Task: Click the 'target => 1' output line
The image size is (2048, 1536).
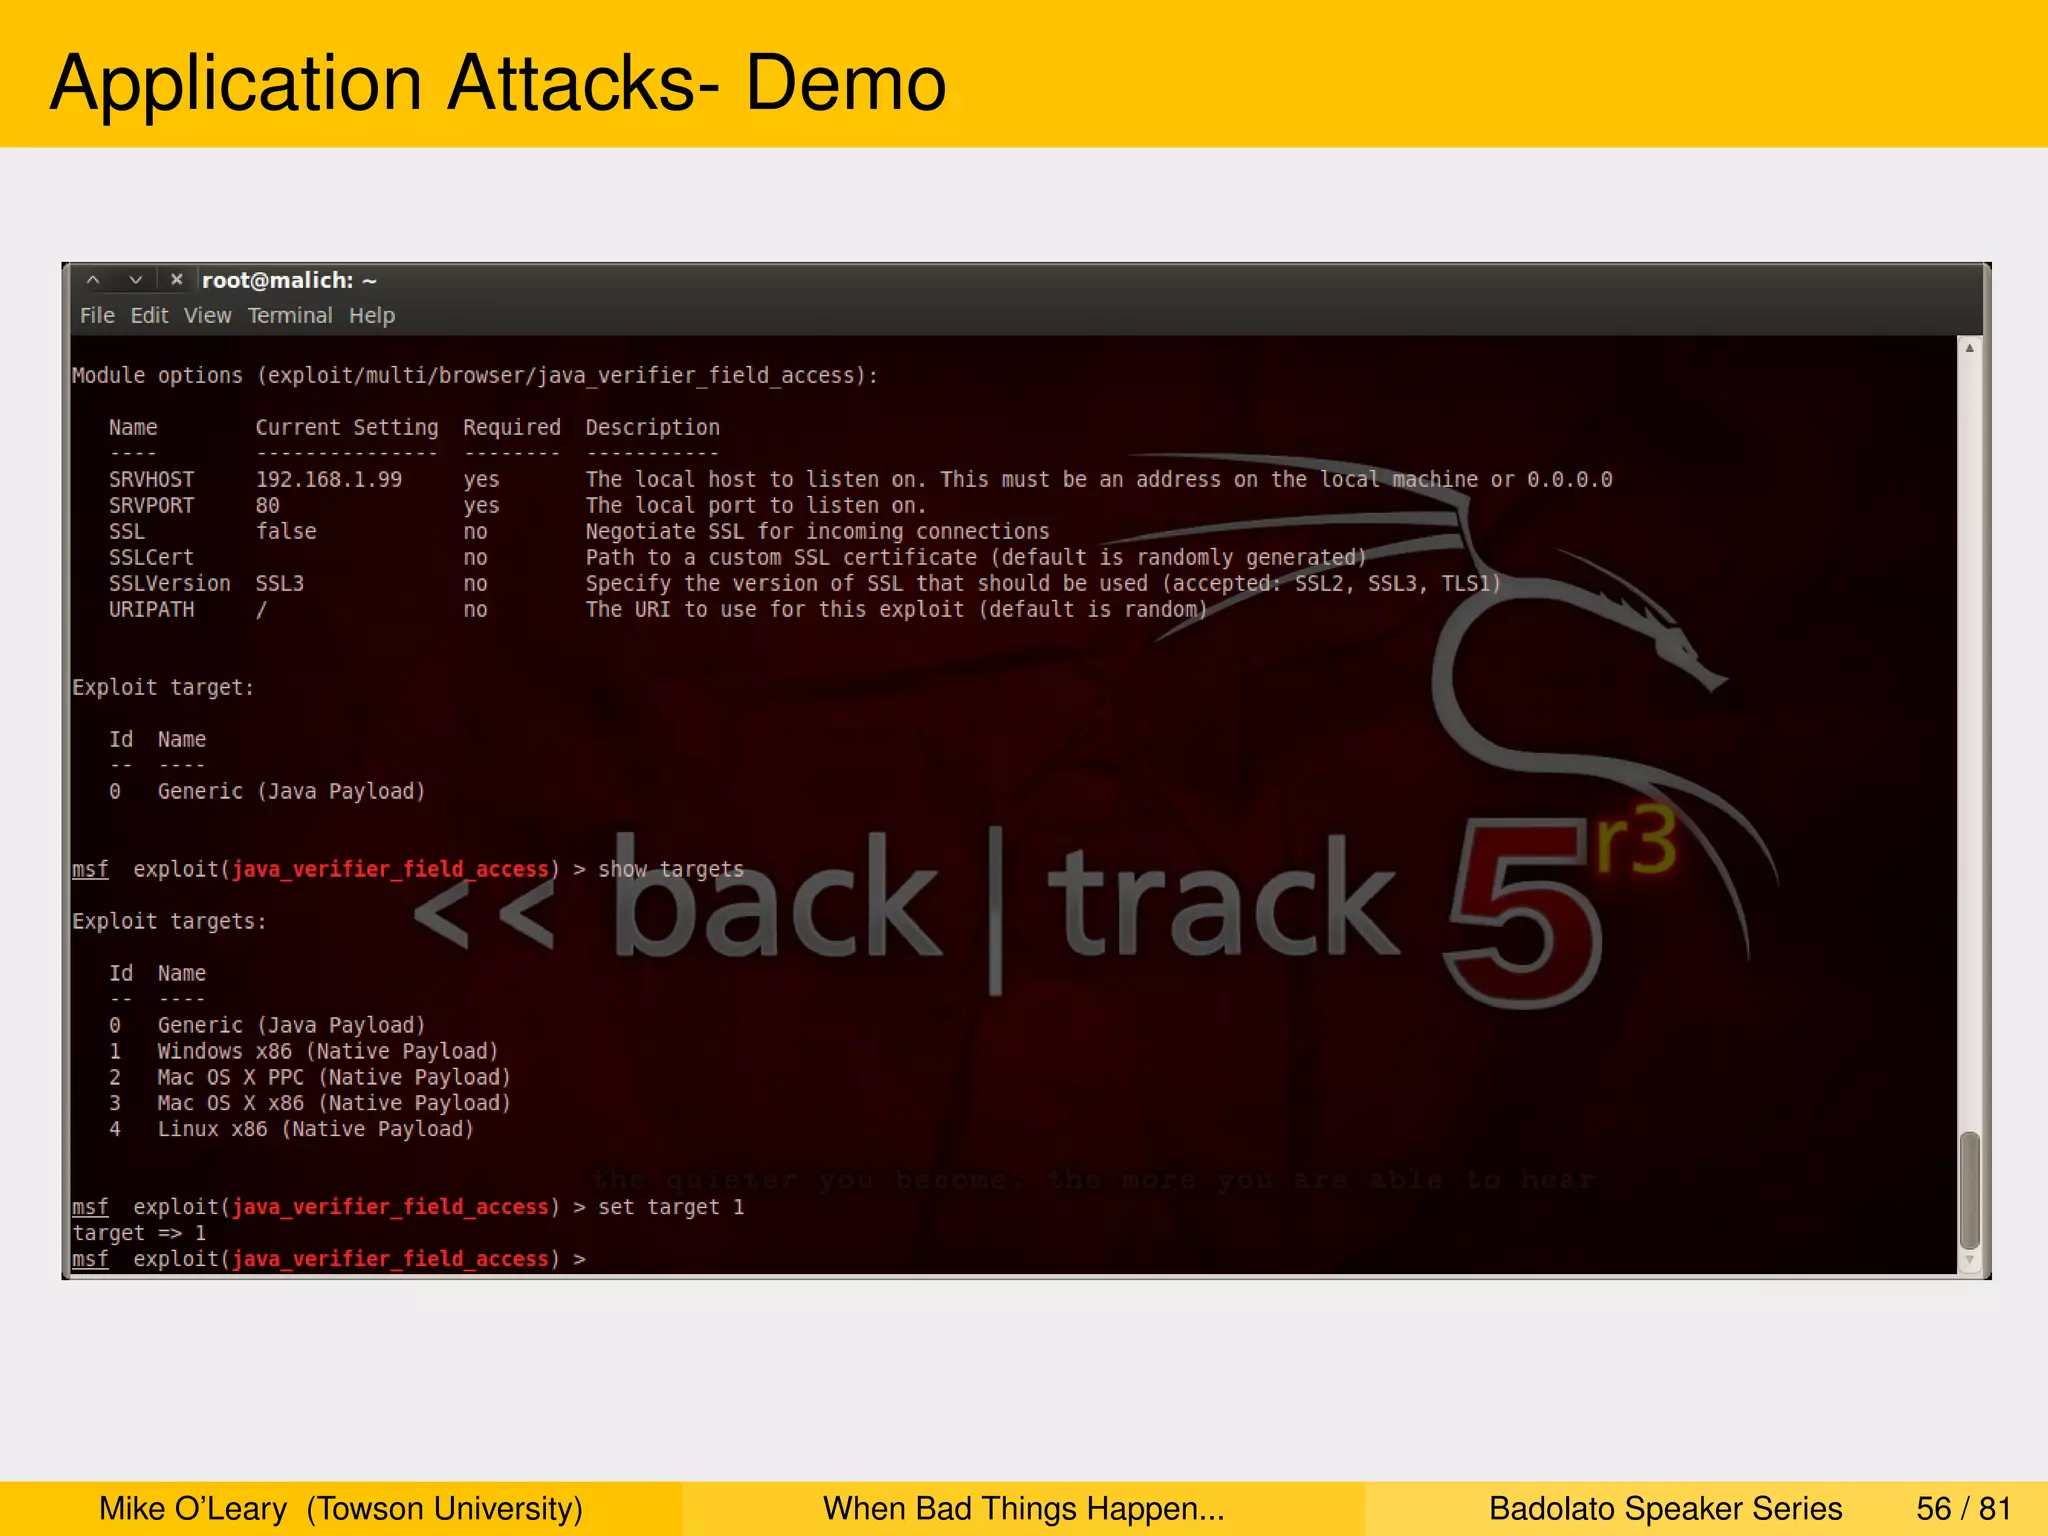Action: 139,1234
